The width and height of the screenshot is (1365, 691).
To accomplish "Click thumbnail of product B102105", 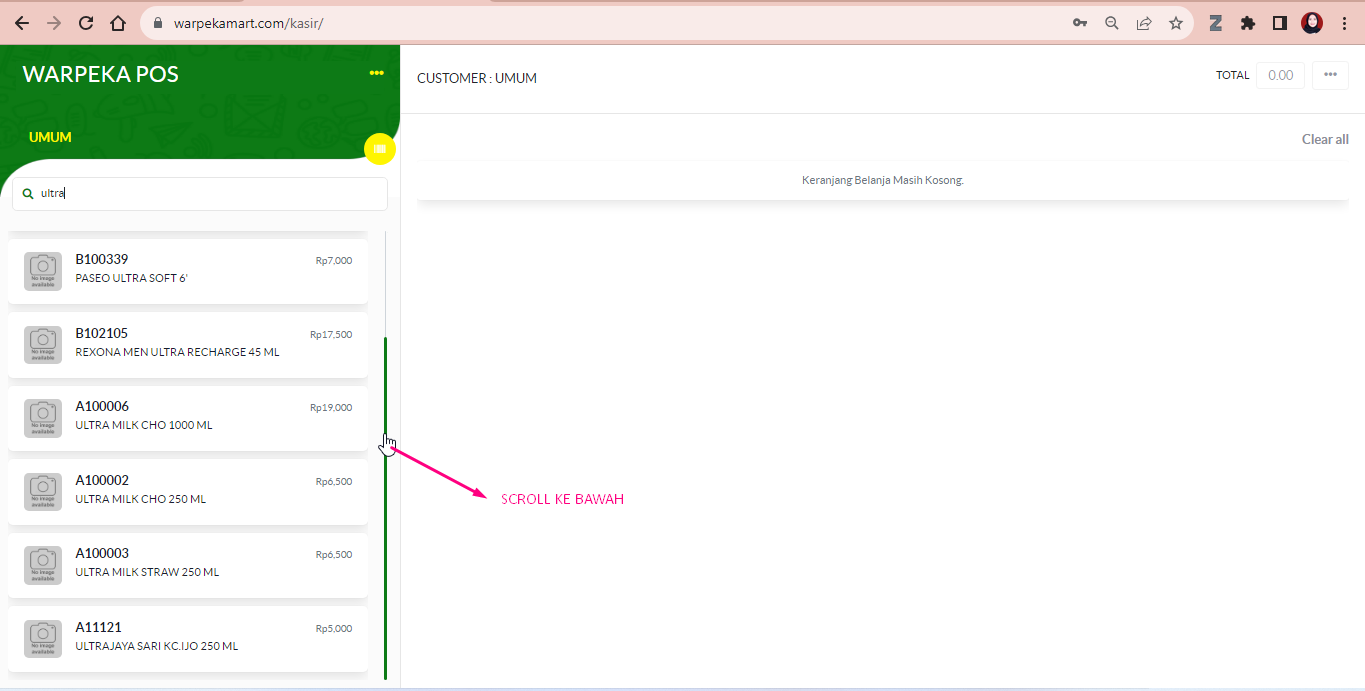I will tap(43, 345).
